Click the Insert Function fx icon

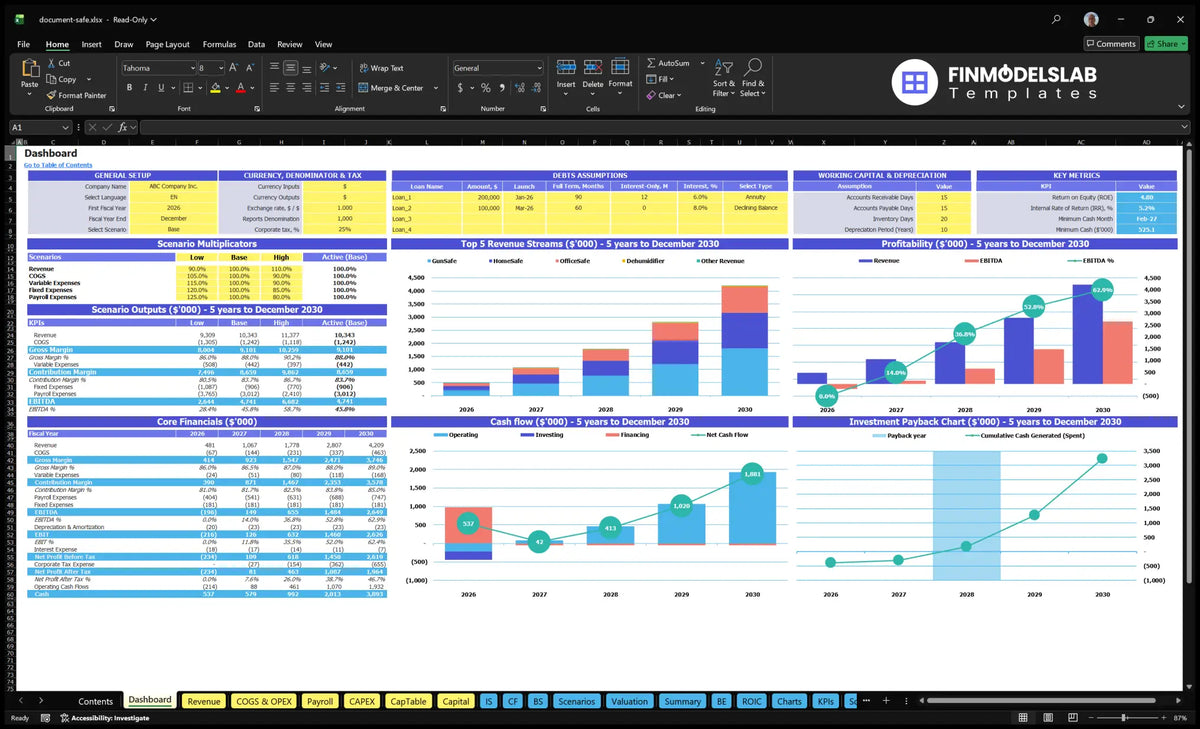[122, 127]
